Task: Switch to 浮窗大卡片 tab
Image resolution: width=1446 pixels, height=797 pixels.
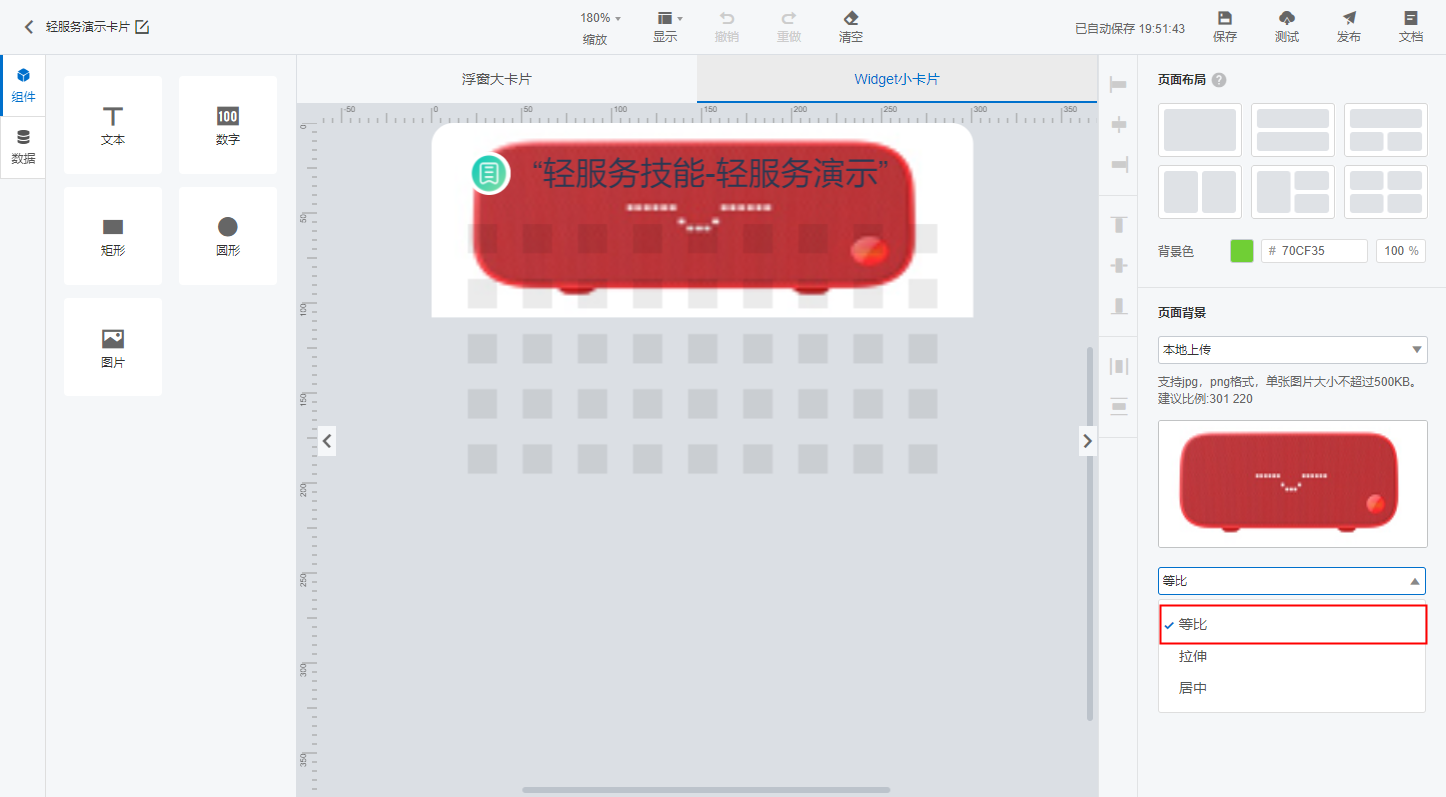Action: point(497,79)
